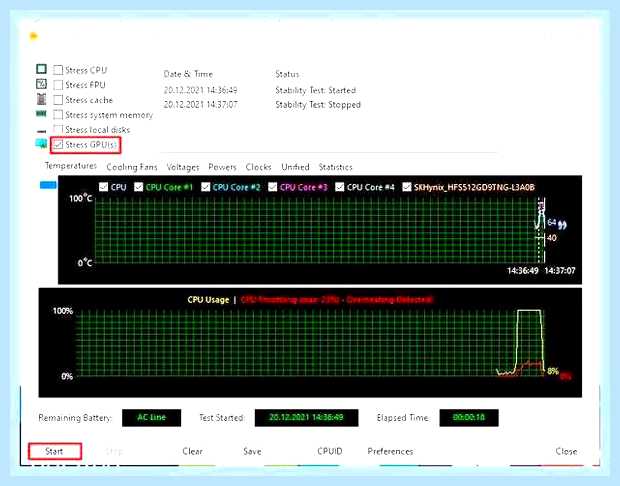Click the Start button

55,451
